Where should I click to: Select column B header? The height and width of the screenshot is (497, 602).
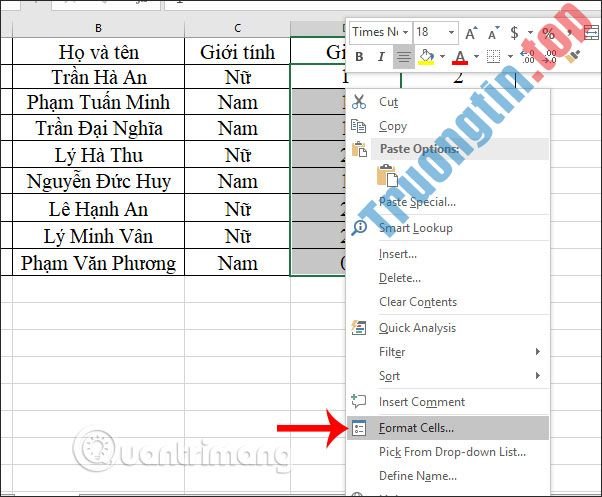tap(98, 28)
